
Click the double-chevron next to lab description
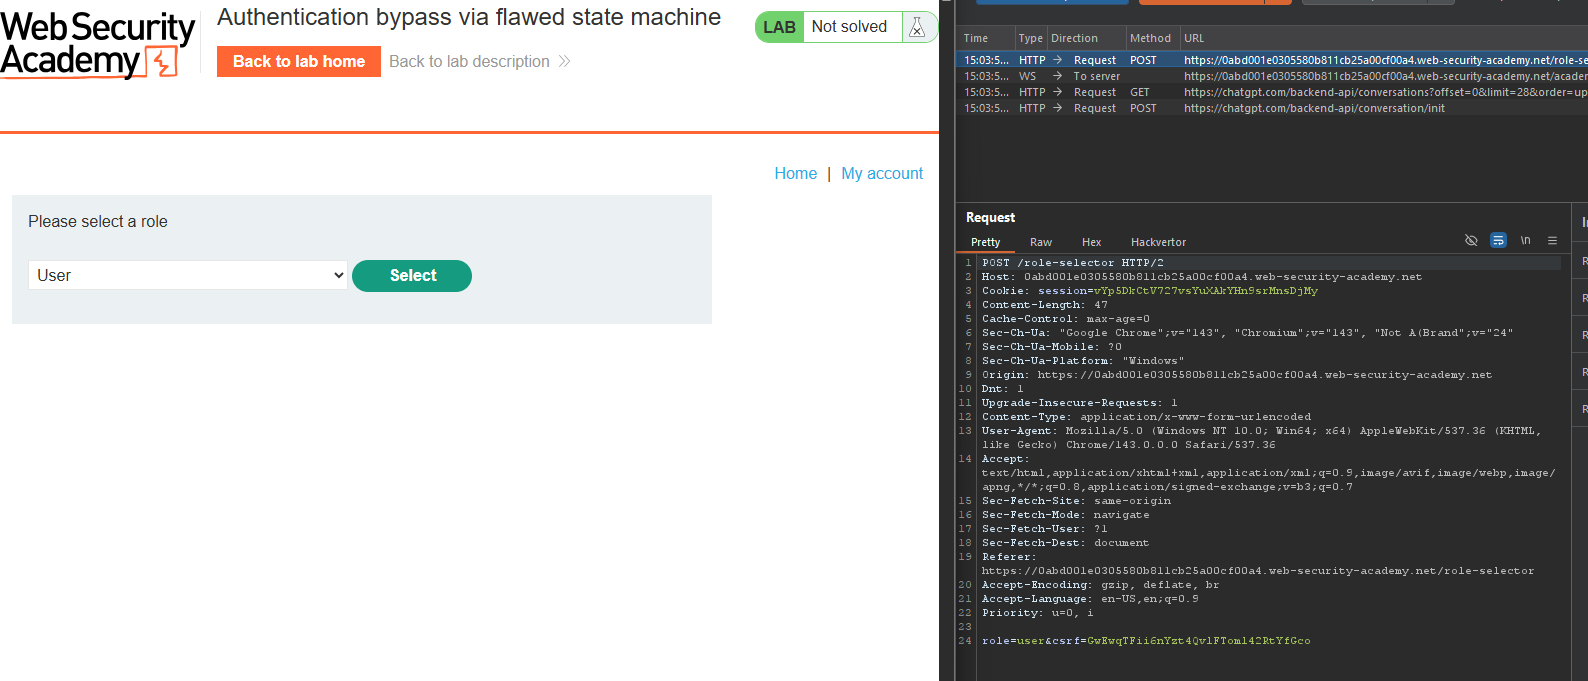(565, 61)
